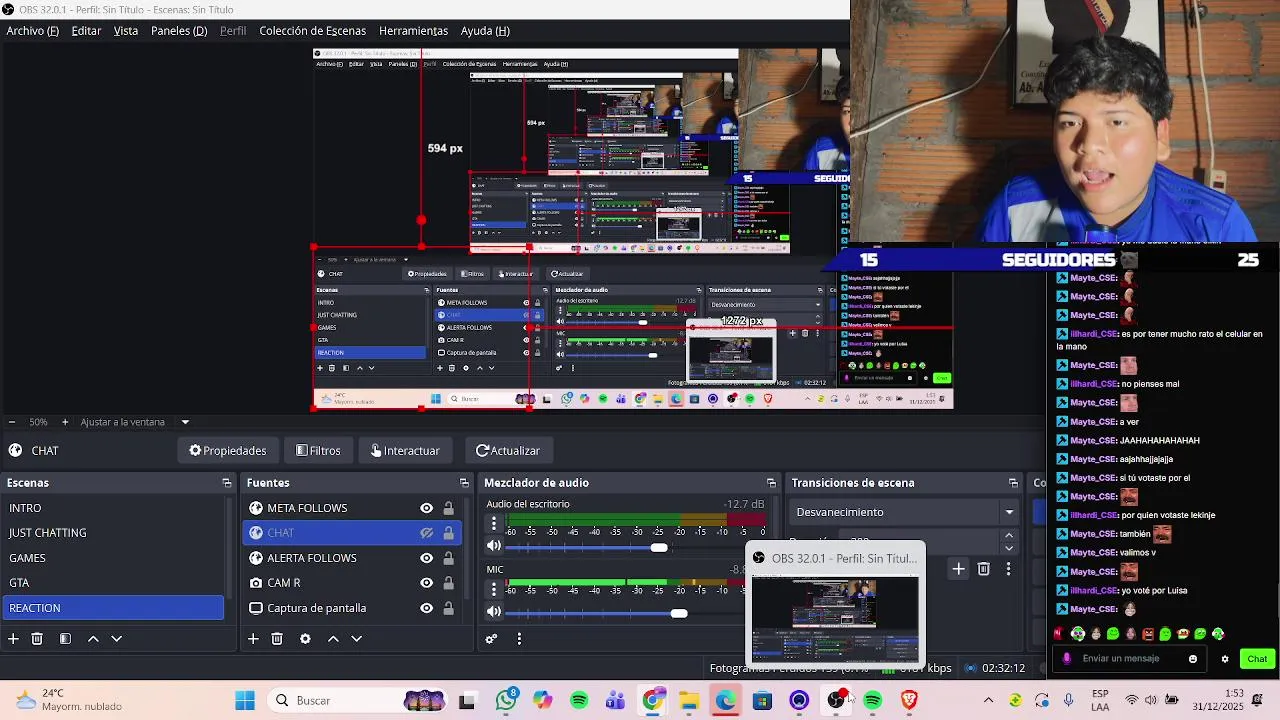The height and width of the screenshot is (720, 1280).
Task: Open transition properties three-dot menu
Action: 1008,569
